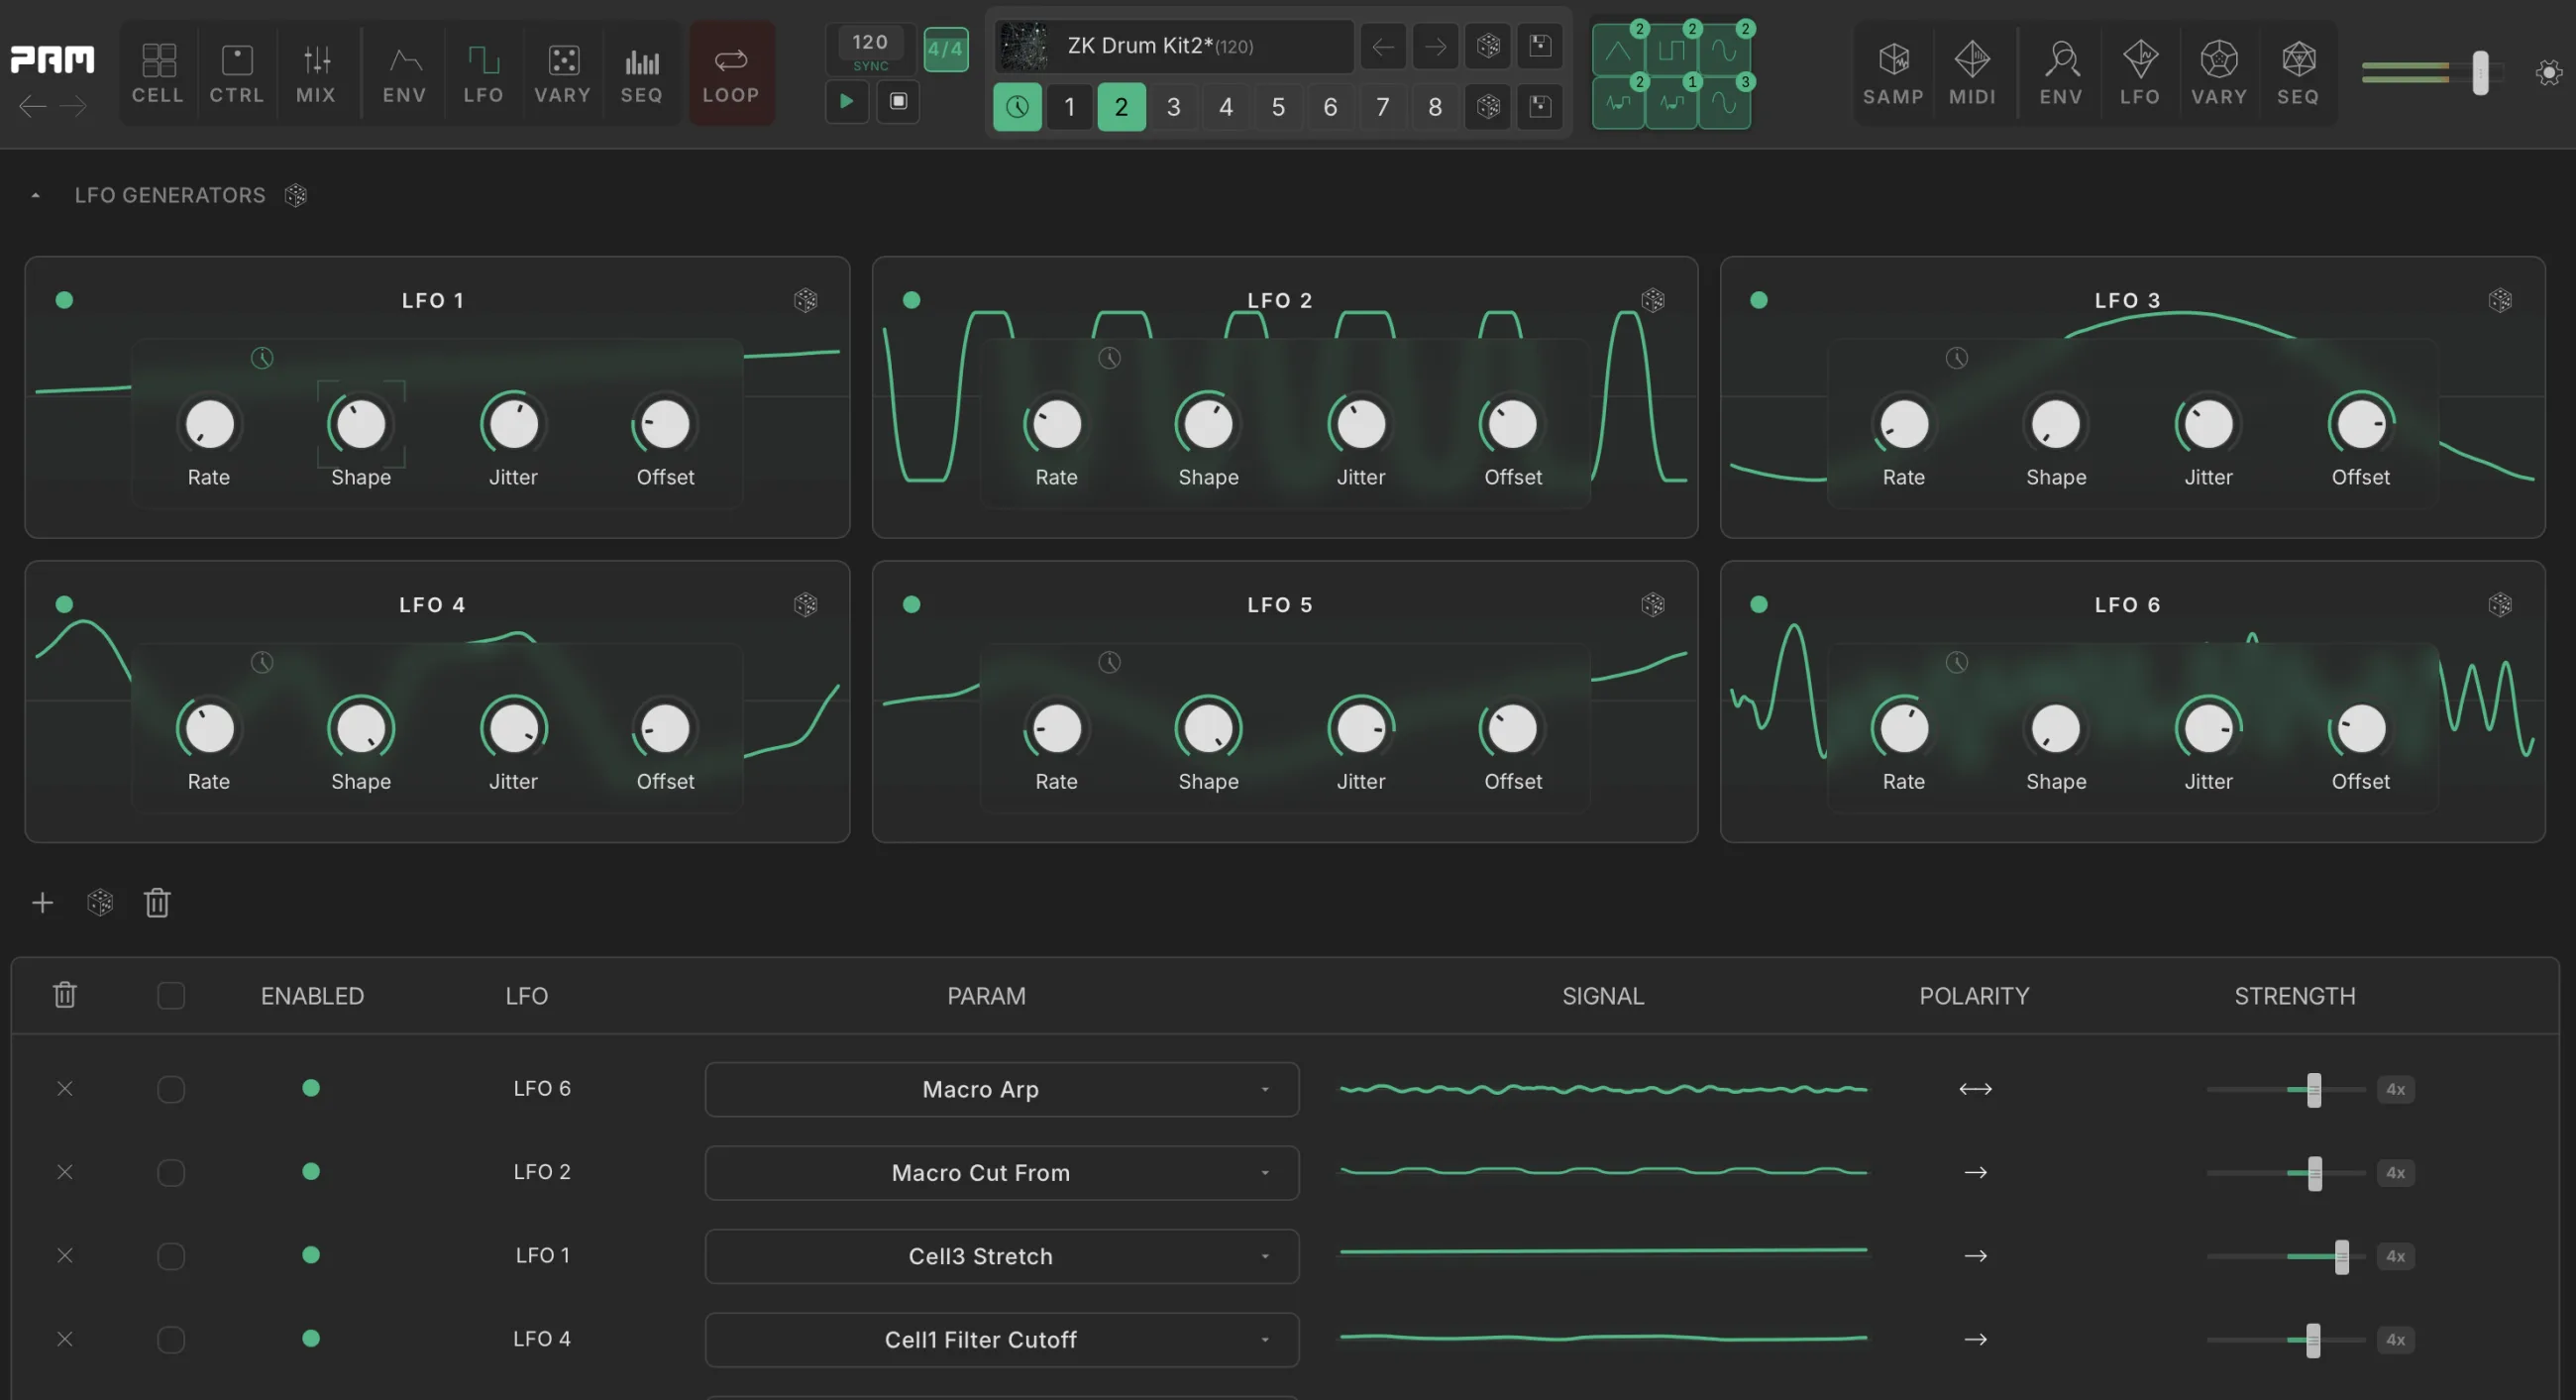Go to next preset arrow
The height and width of the screenshot is (1400, 2576).
coord(1435,46)
